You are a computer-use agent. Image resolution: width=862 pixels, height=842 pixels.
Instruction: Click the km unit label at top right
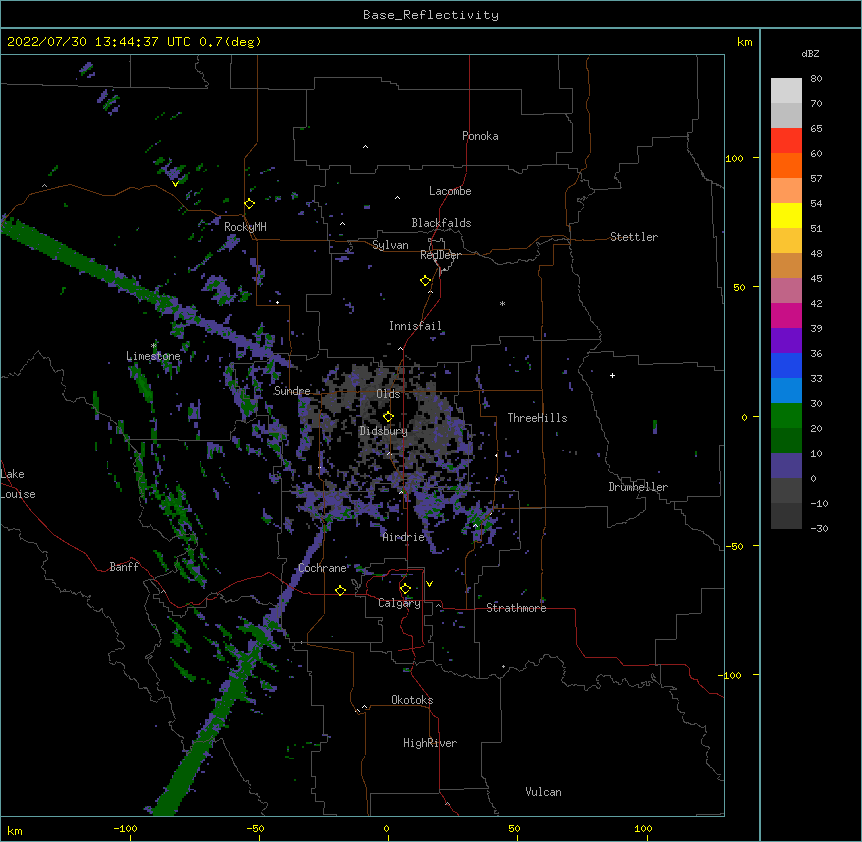(744, 42)
